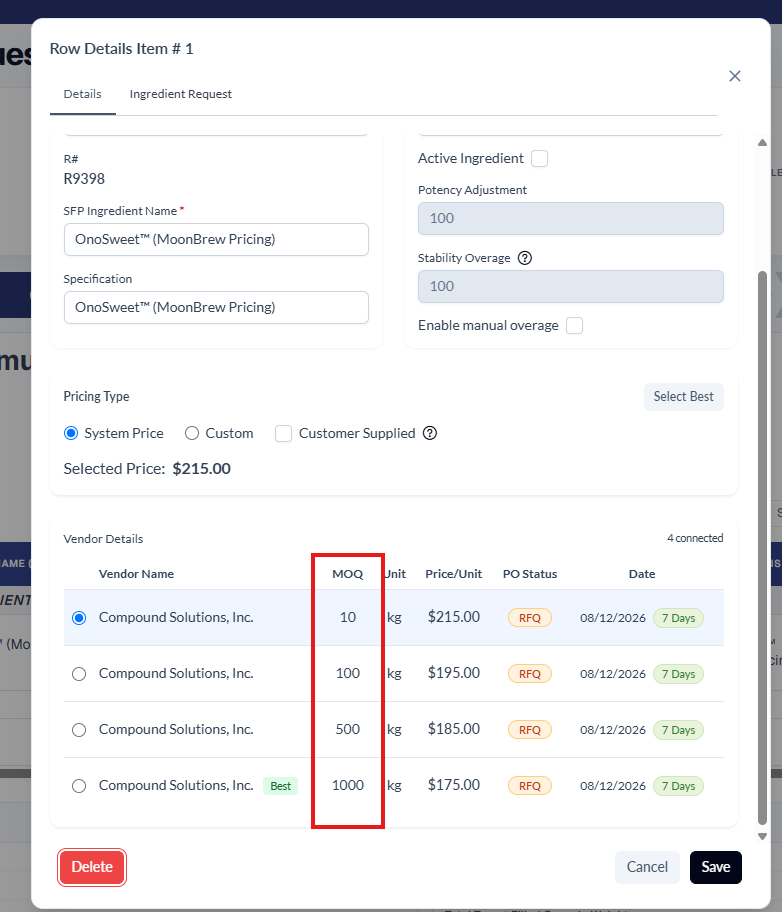The width and height of the screenshot is (782, 912).
Task: Click the Potency Adjustment field
Action: [571, 219]
